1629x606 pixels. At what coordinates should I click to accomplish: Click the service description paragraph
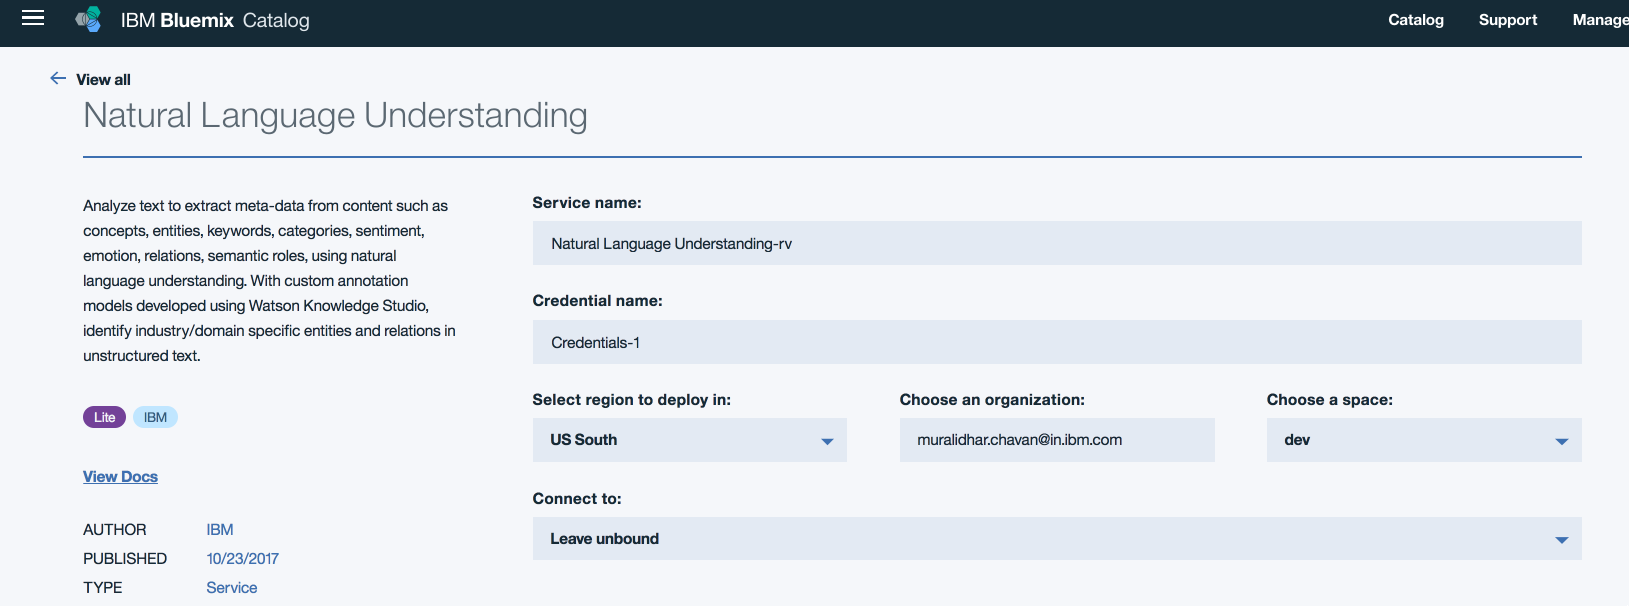point(270,281)
